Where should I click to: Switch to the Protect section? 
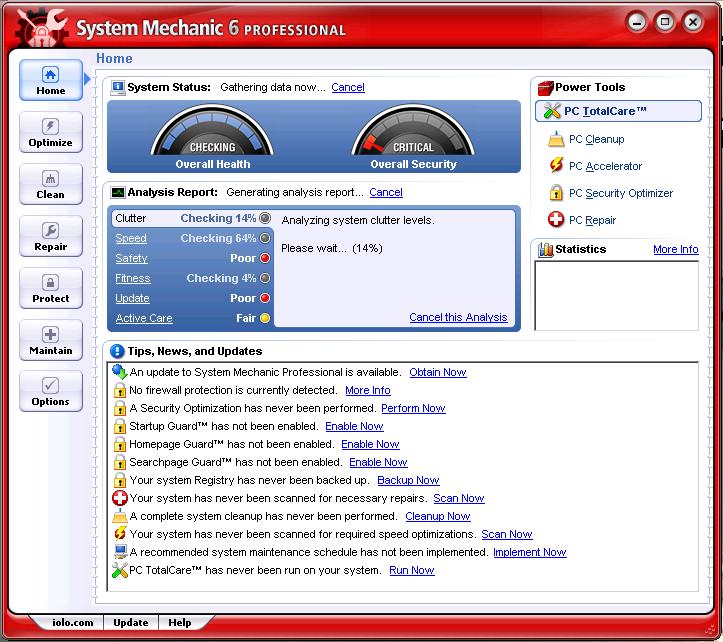[x=51, y=288]
